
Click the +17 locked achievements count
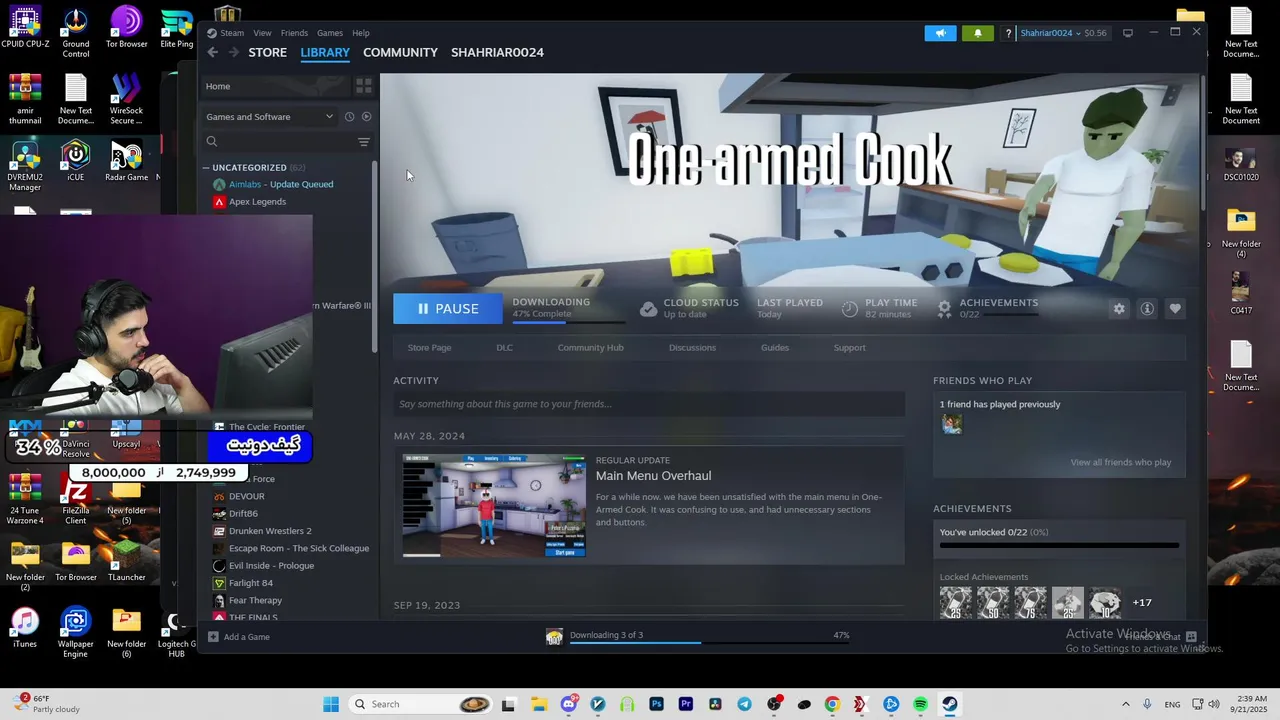pyautogui.click(x=1142, y=603)
